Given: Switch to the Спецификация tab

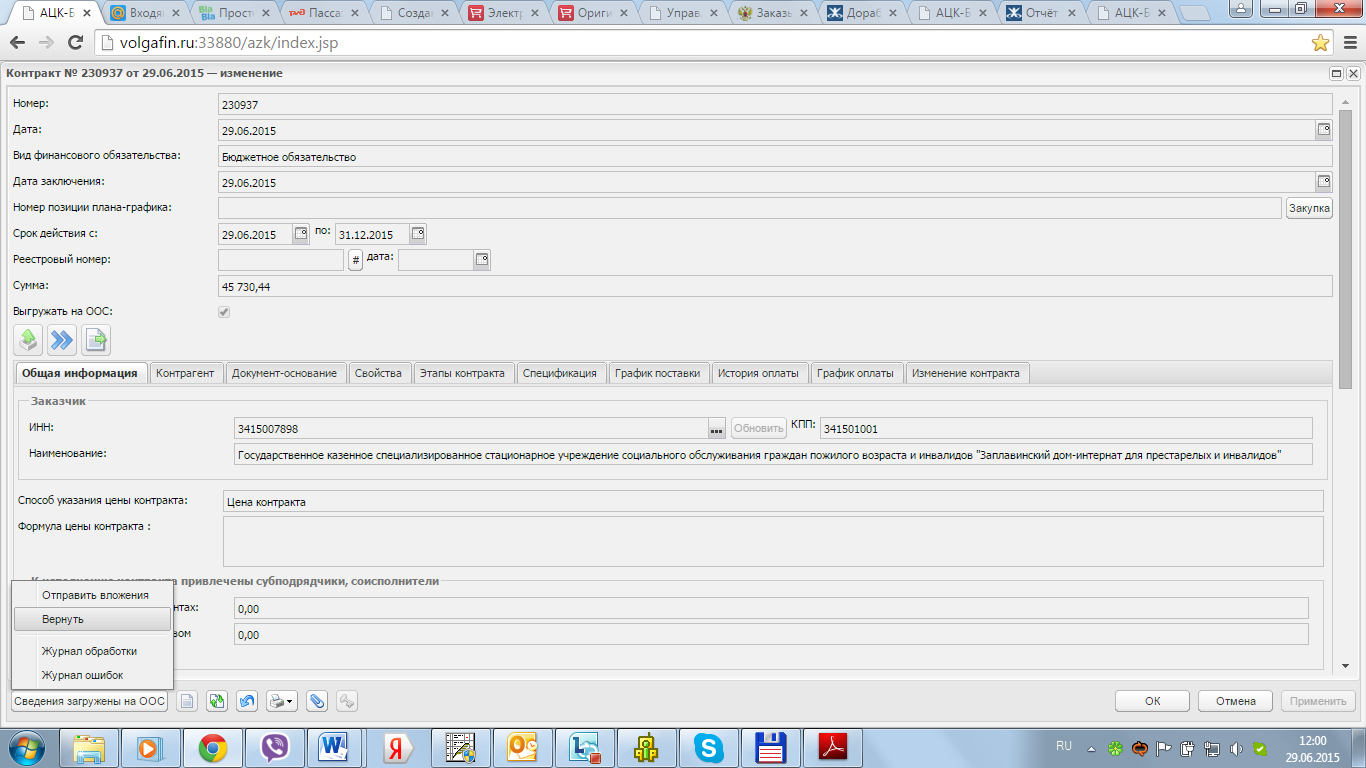Looking at the screenshot, I should click(x=560, y=373).
